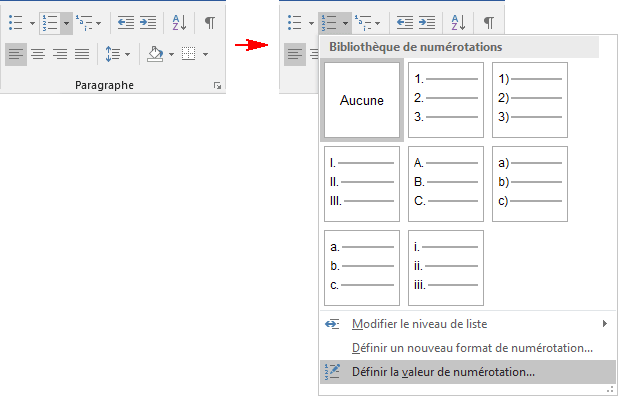Click Bibliothèque de numérotations header

click(460, 47)
